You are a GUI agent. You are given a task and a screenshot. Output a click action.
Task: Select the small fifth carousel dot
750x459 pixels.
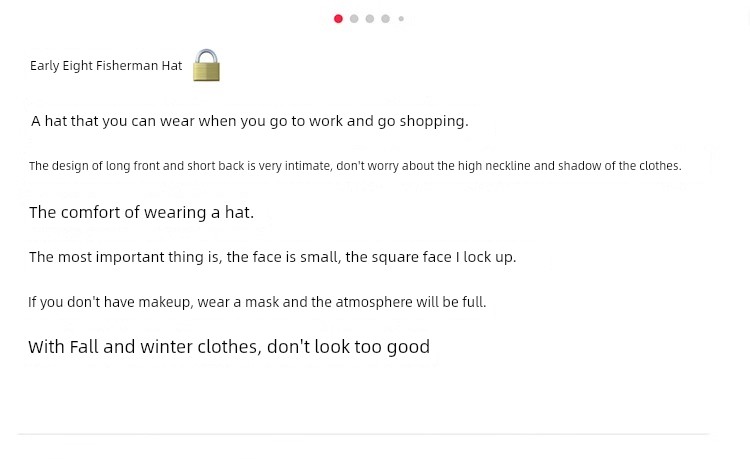click(x=401, y=19)
